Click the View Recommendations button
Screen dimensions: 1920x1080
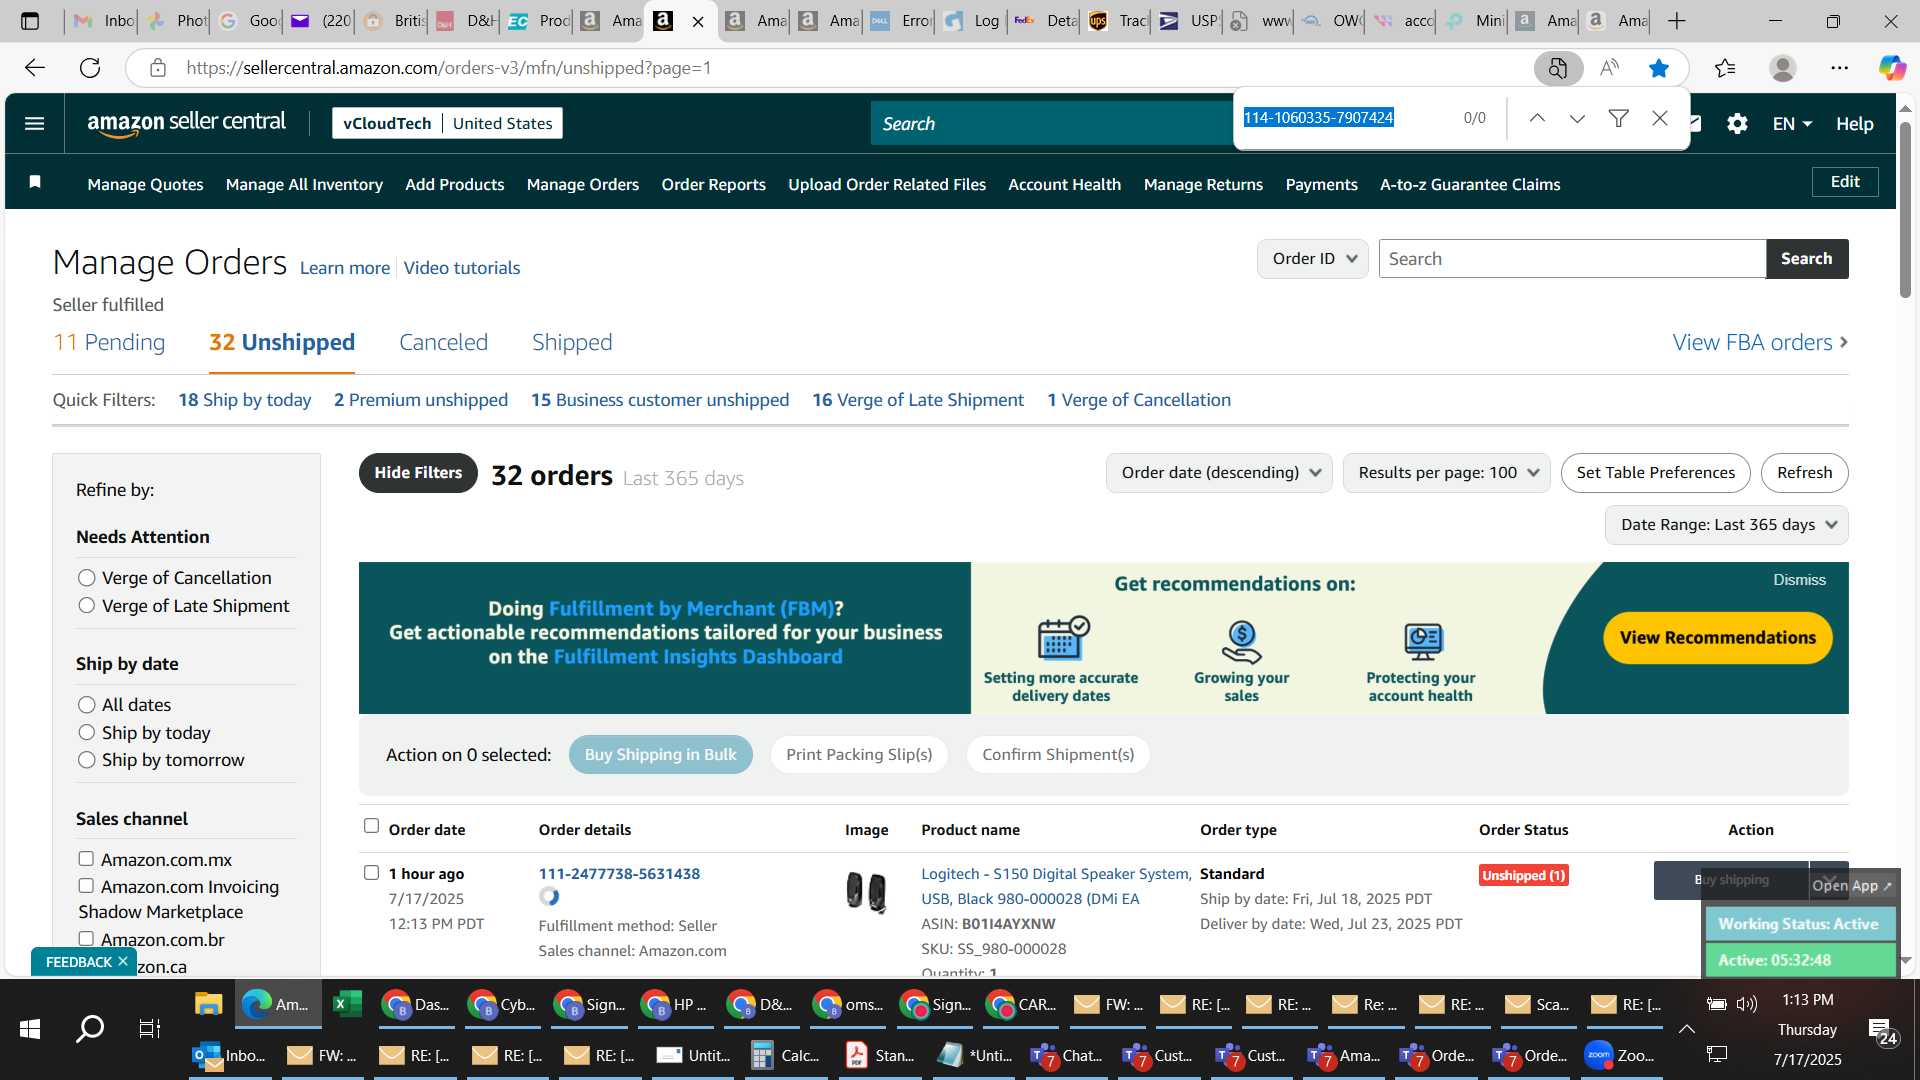[x=1717, y=638]
